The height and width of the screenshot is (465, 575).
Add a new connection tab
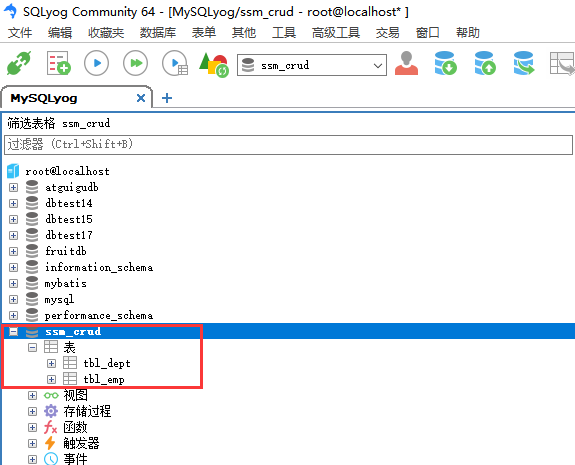click(167, 98)
